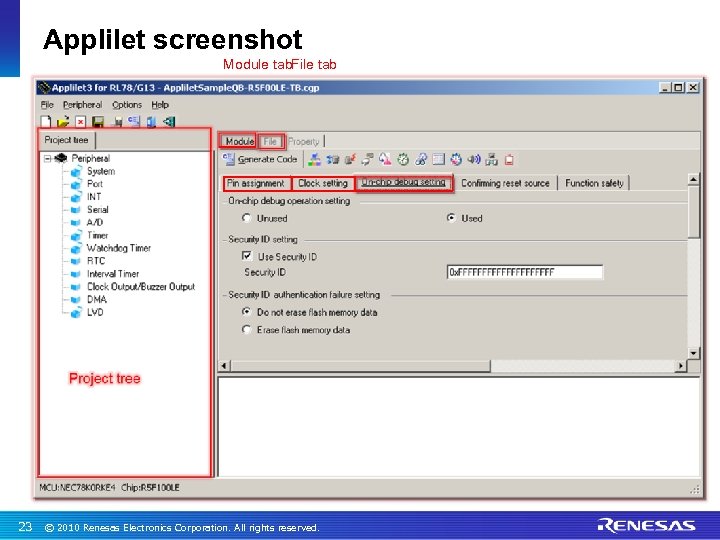Click the Security ID input field
Viewport: 720px width, 540px height.
pos(525,272)
